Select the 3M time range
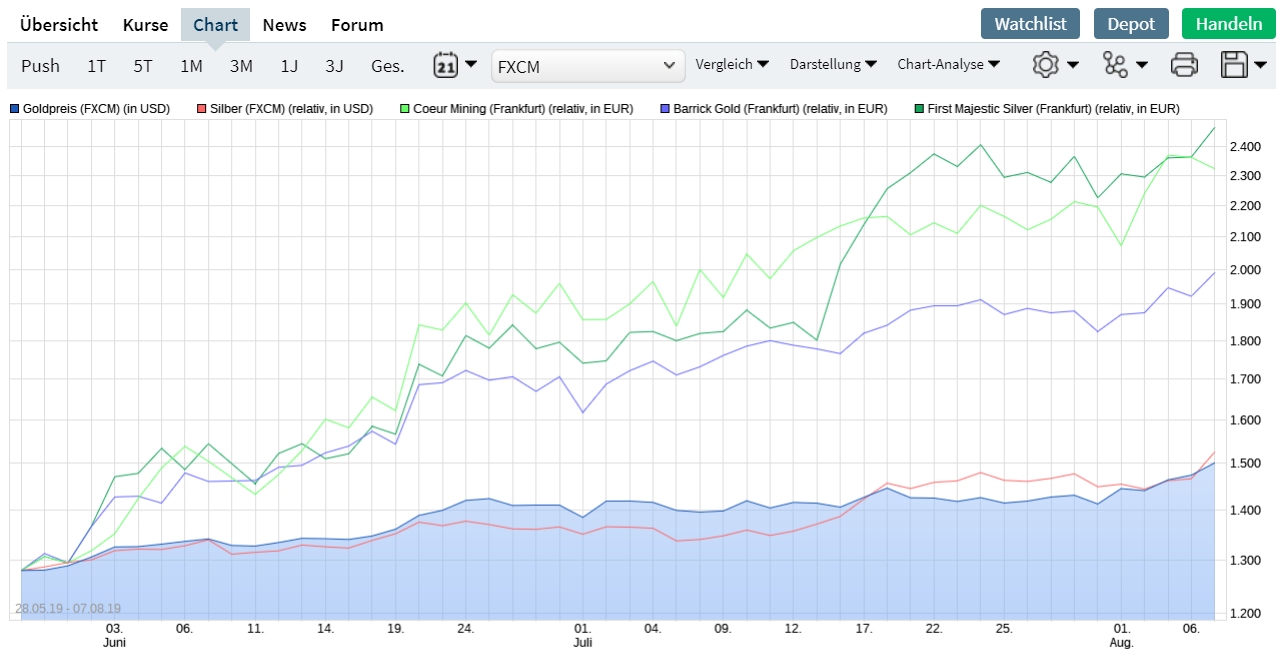 pos(241,66)
